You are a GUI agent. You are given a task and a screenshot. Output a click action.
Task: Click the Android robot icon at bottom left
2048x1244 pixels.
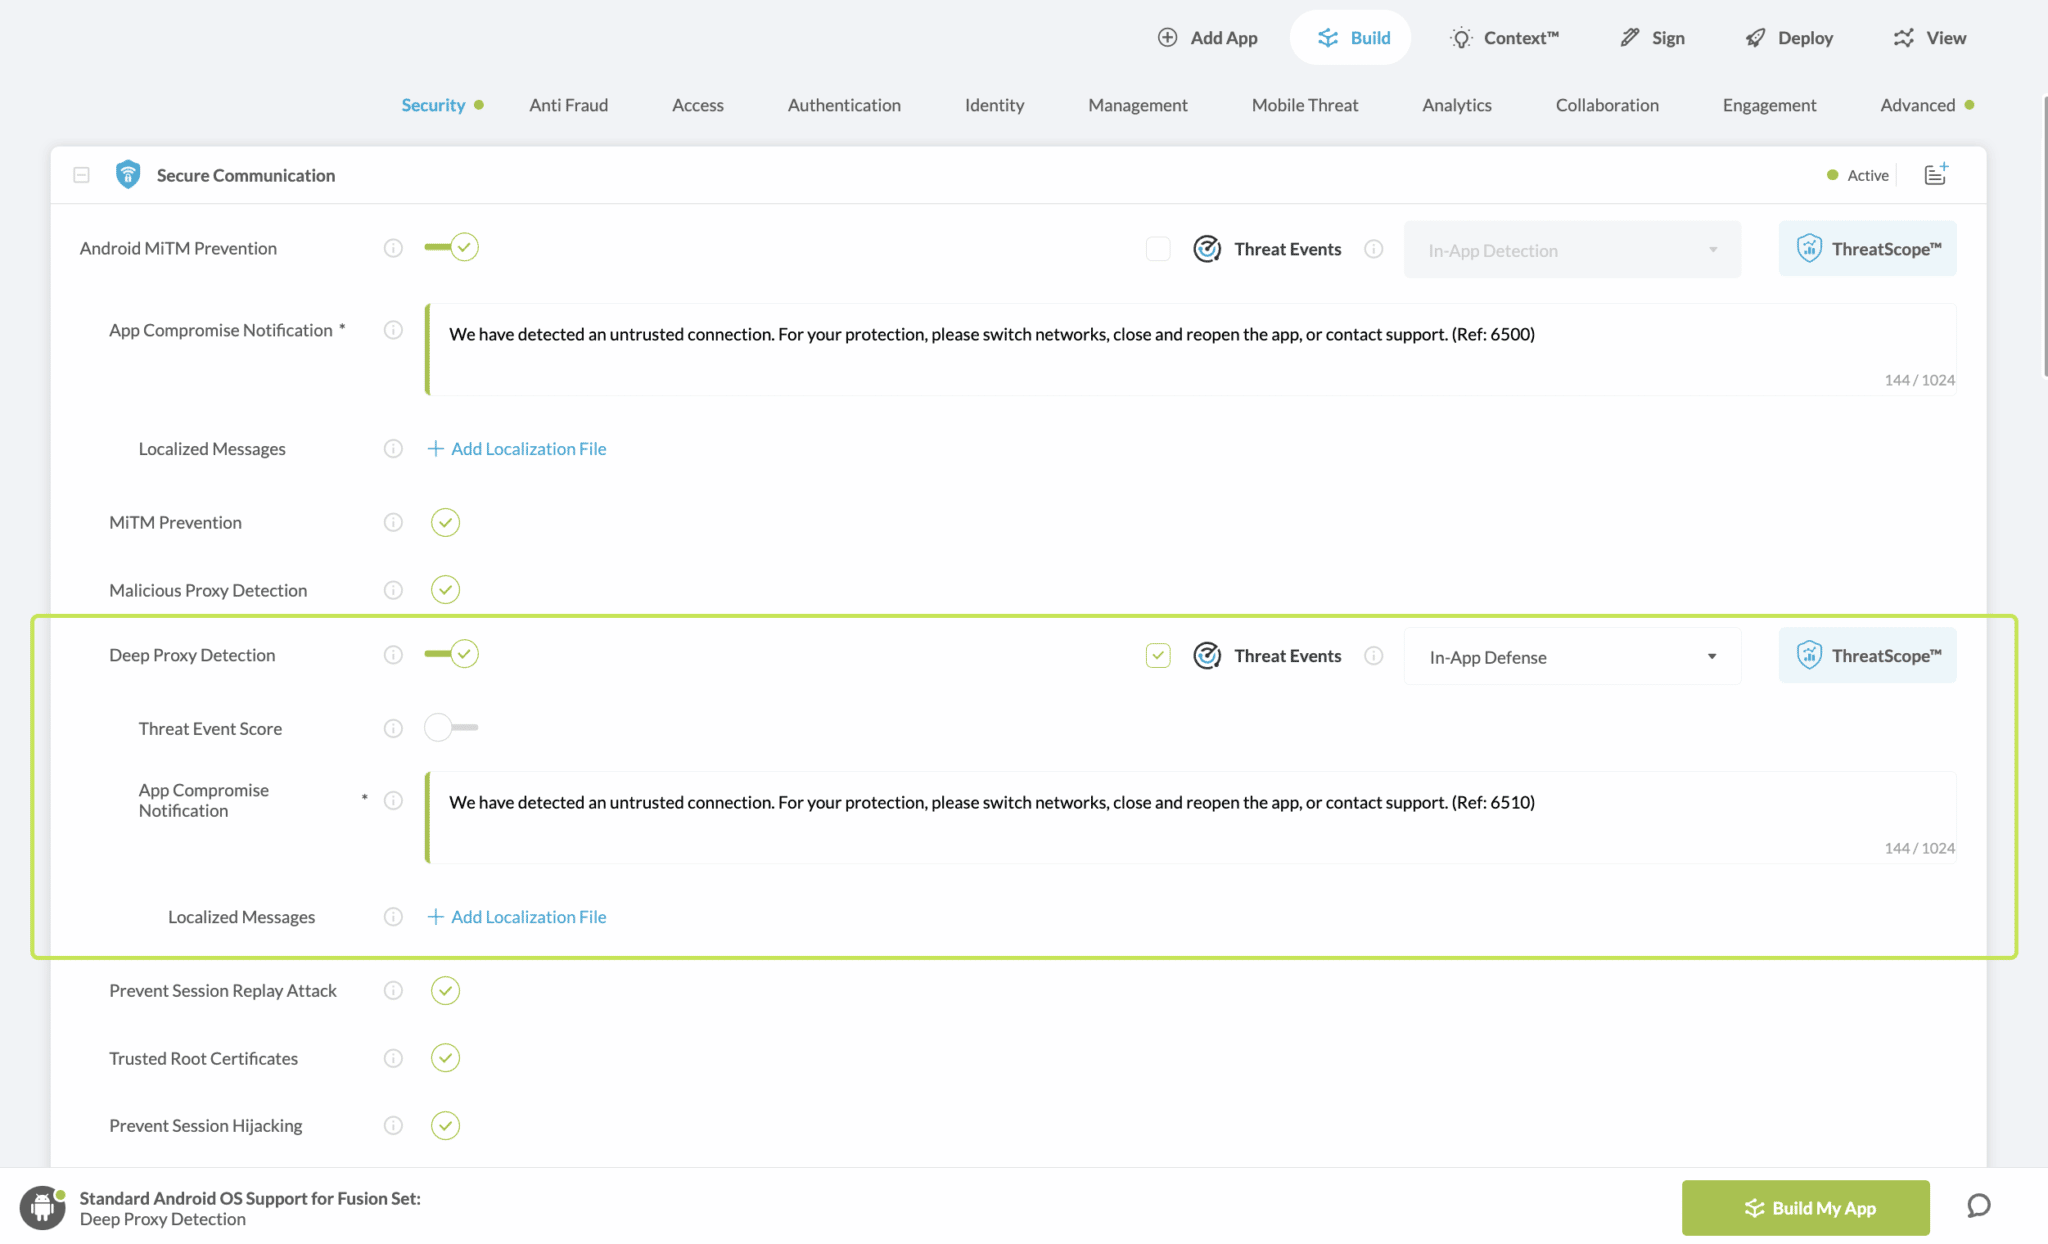(x=42, y=1207)
